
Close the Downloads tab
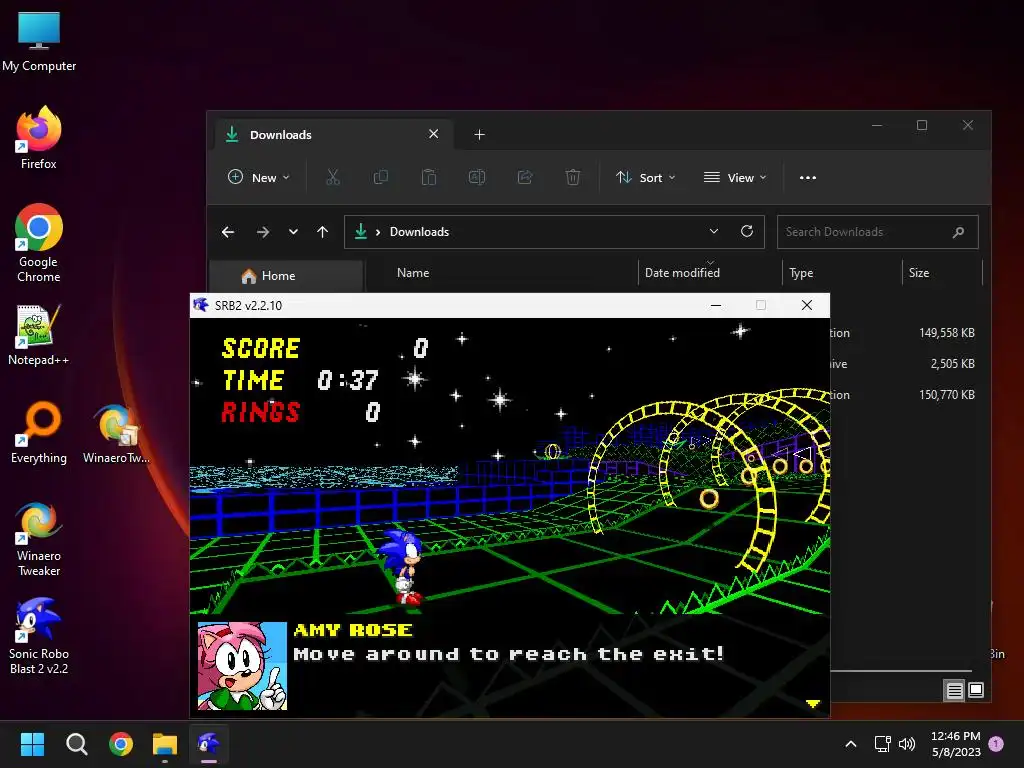(x=434, y=134)
